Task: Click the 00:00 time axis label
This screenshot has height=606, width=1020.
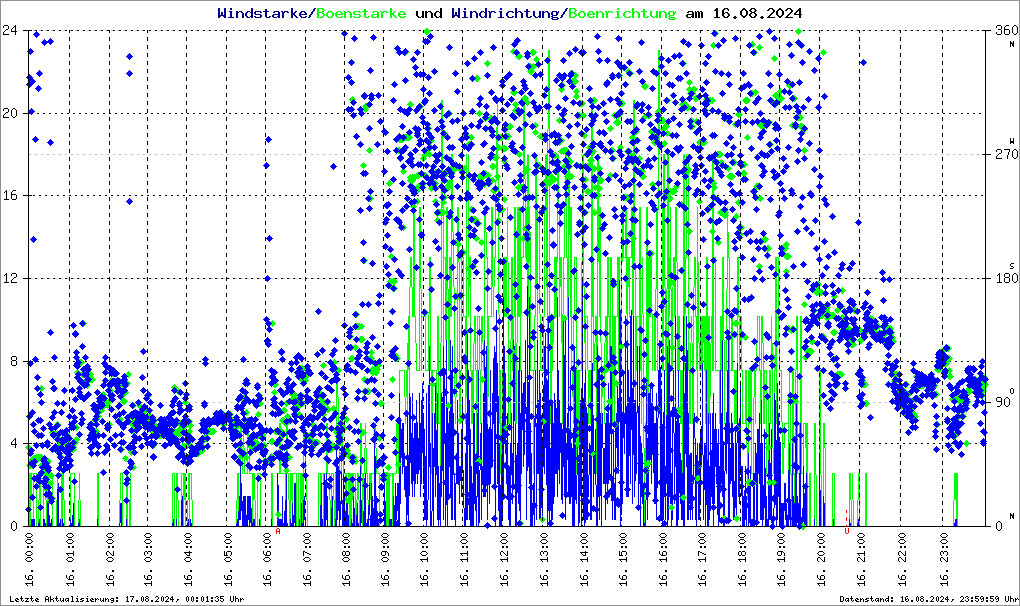Action: pyautogui.click(x=31, y=559)
